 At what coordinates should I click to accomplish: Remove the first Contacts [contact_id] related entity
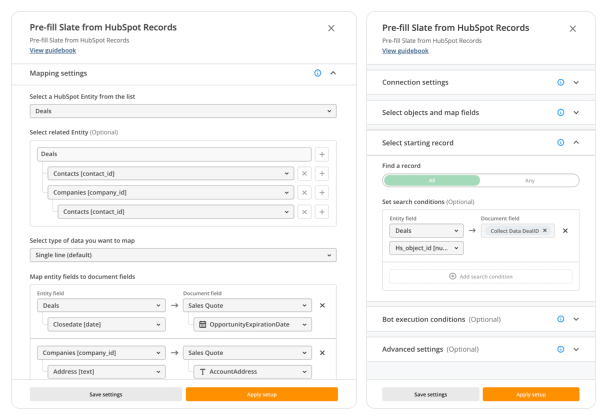tap(304, 173)
